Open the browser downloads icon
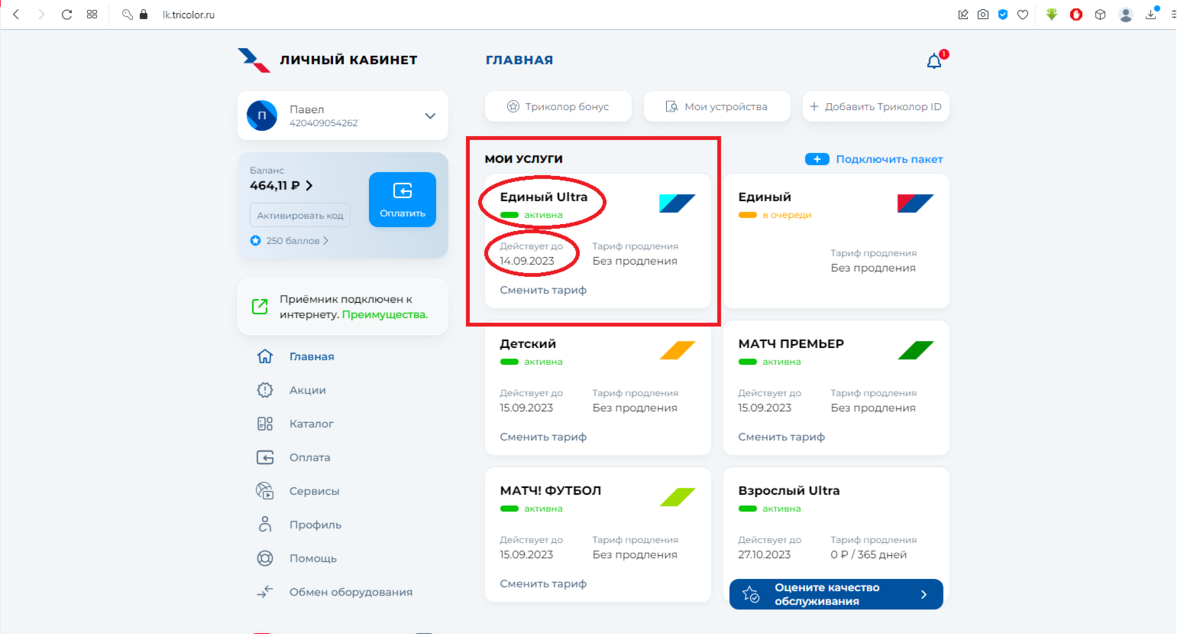Image resolution: width=1200 pixels, height=634 pixels. 1151,14
